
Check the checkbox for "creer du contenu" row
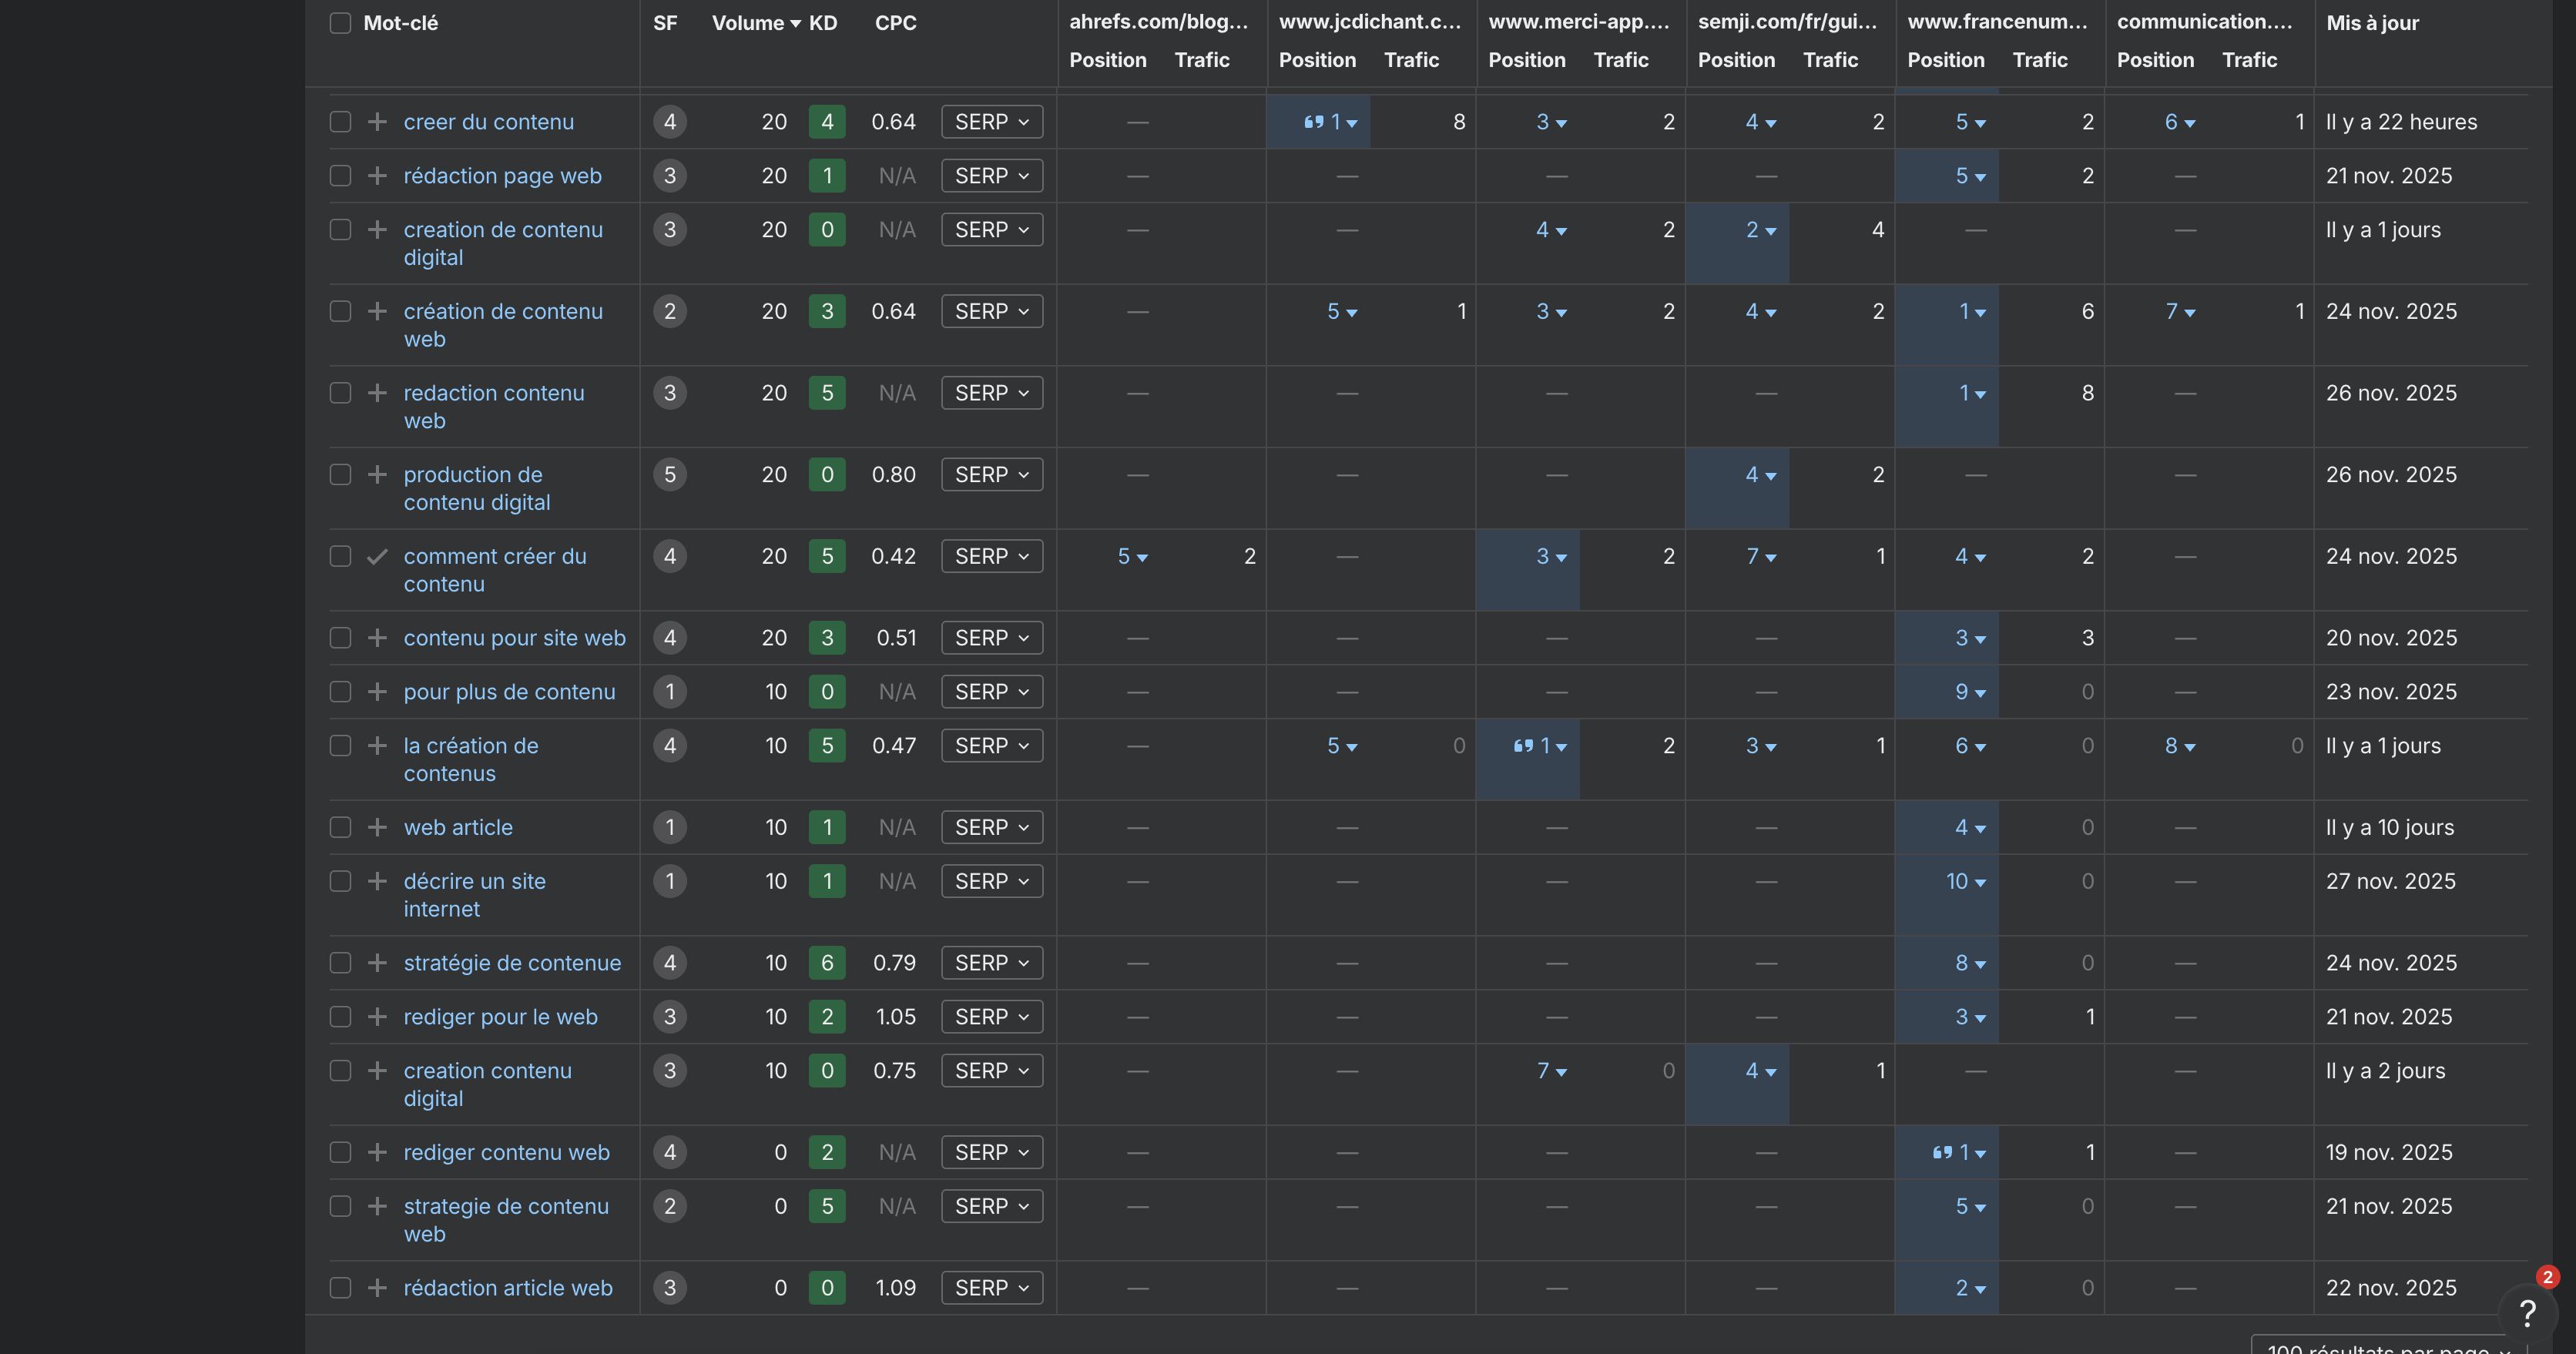pos(340,121)
